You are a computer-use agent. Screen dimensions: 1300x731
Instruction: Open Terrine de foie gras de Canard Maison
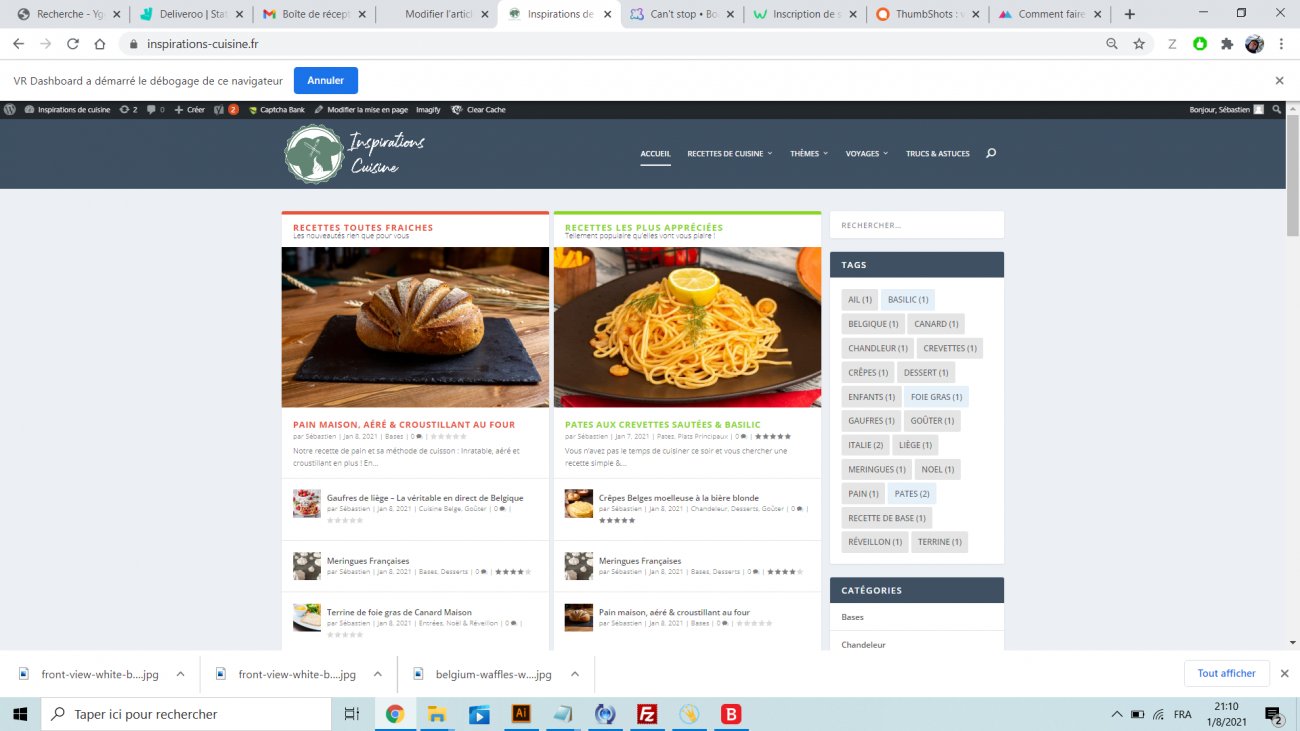tap(399, 612)
